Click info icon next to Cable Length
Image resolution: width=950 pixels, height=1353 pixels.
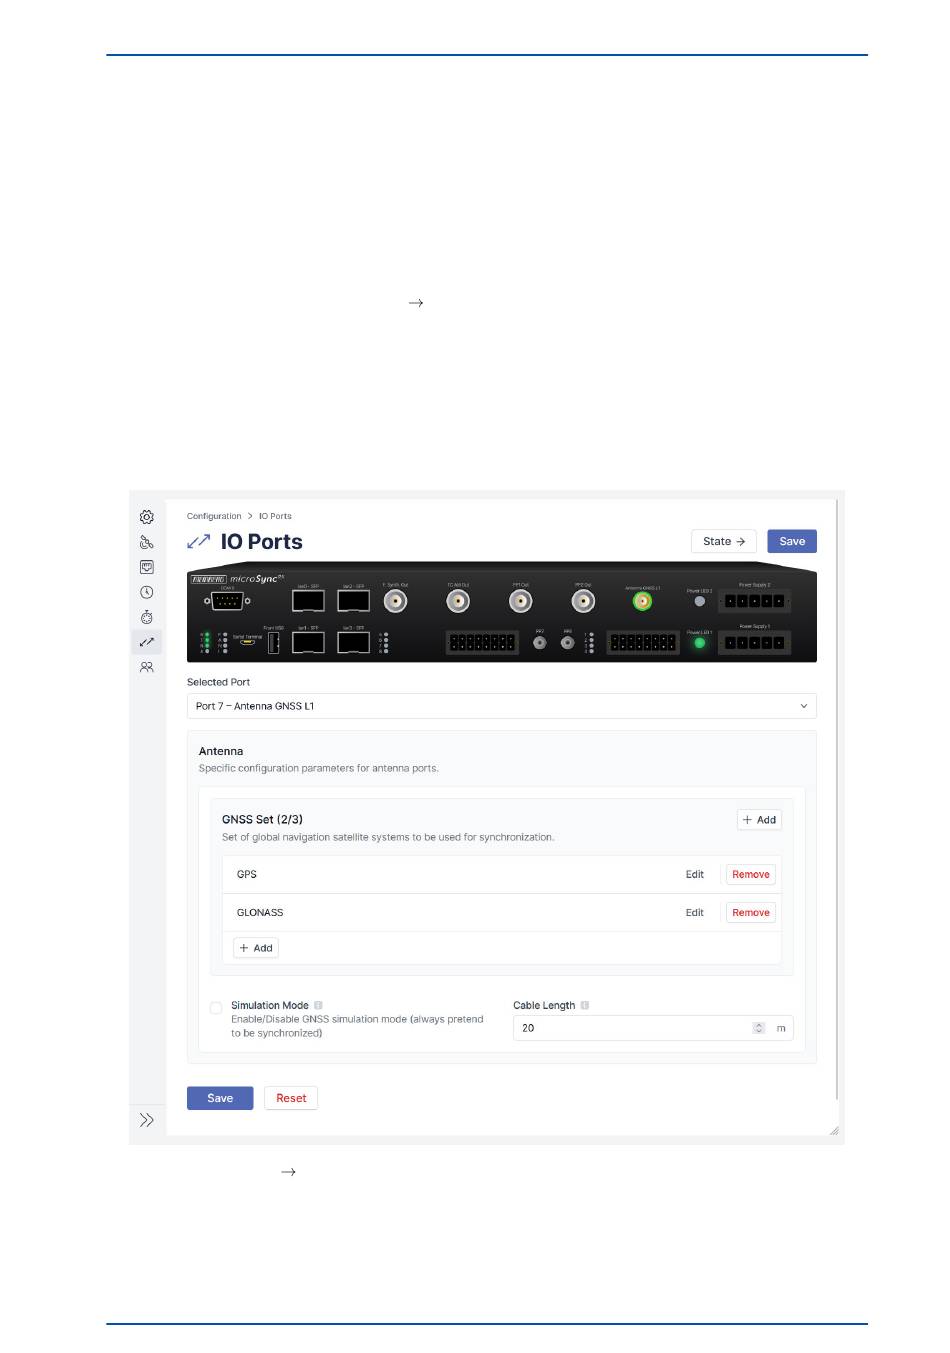point(585,1006)
